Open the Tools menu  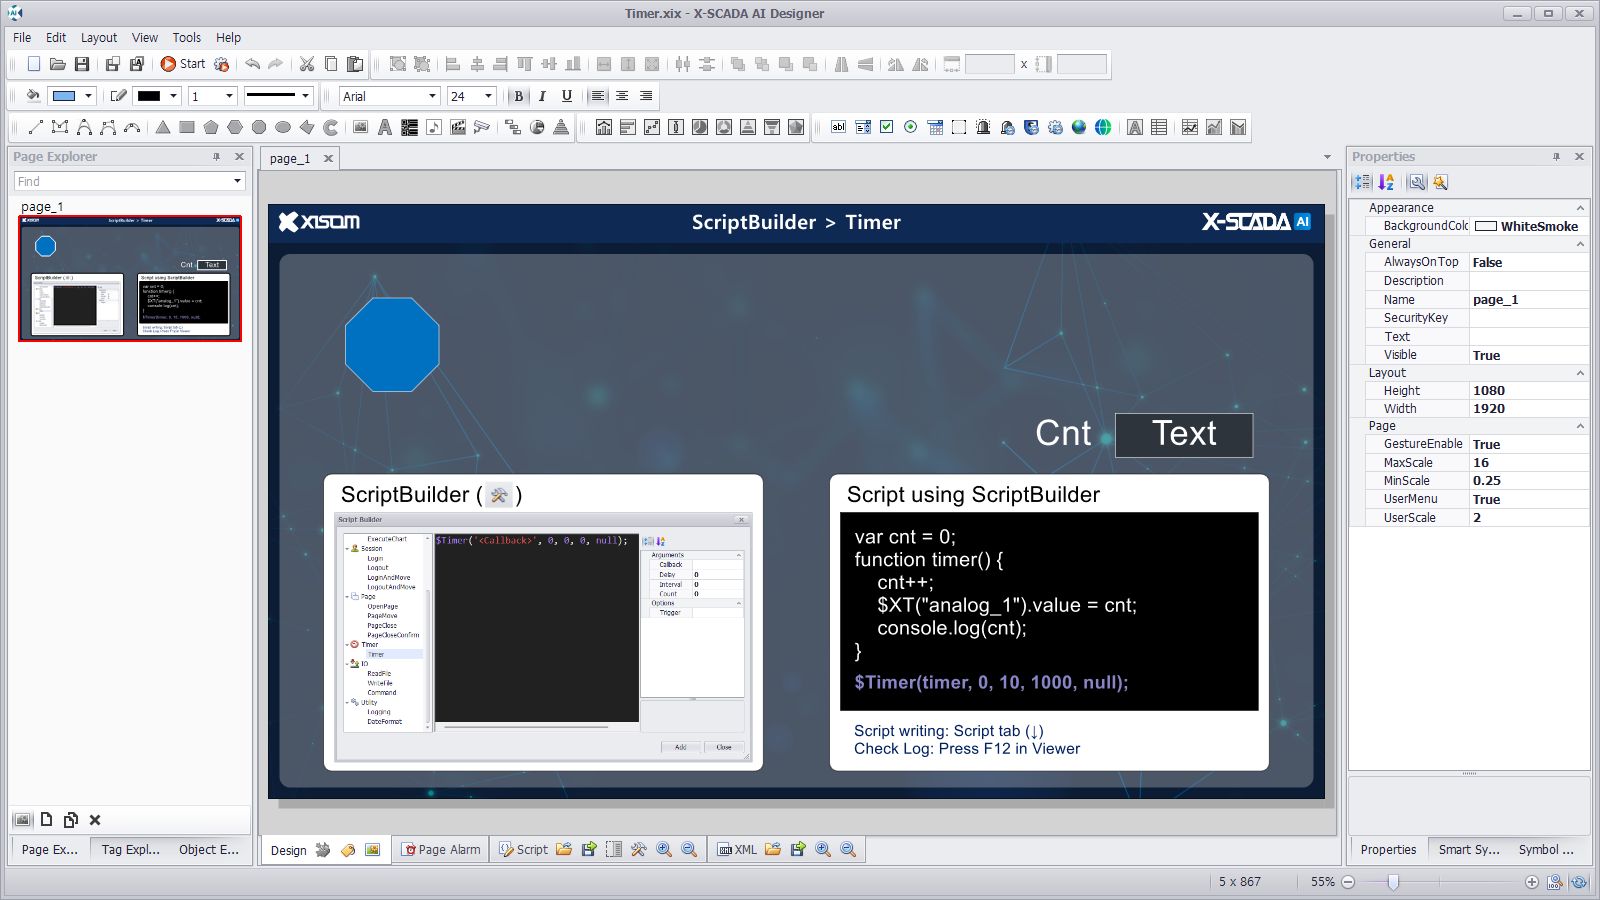point(186,38)
